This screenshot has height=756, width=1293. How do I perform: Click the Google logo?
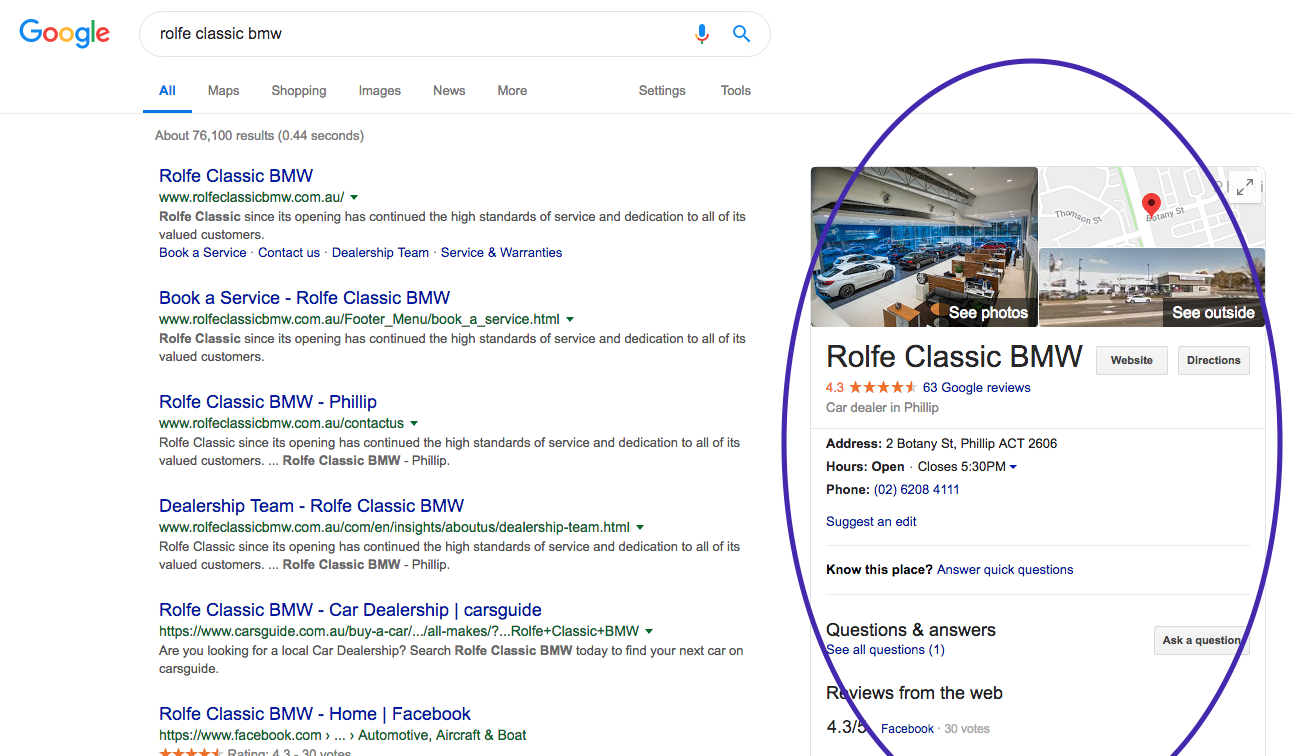[x=65, y=33]
